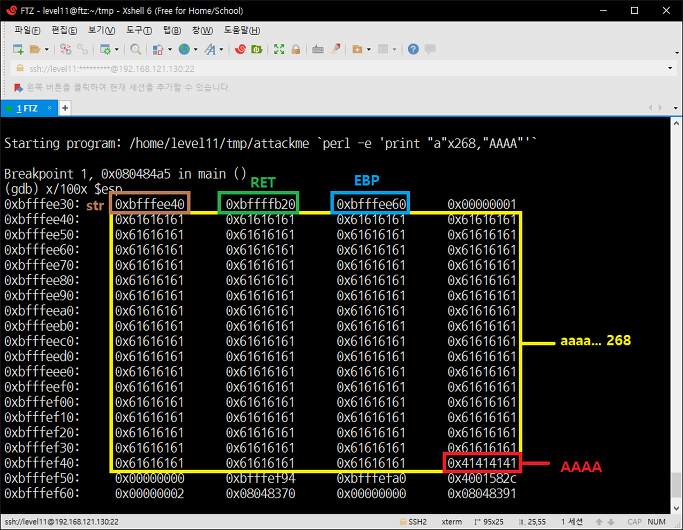Image resolution: width=683 pixels, height=530 pixels.
Task: Click the SSH2 status bar entry
Action: [413, 522]
